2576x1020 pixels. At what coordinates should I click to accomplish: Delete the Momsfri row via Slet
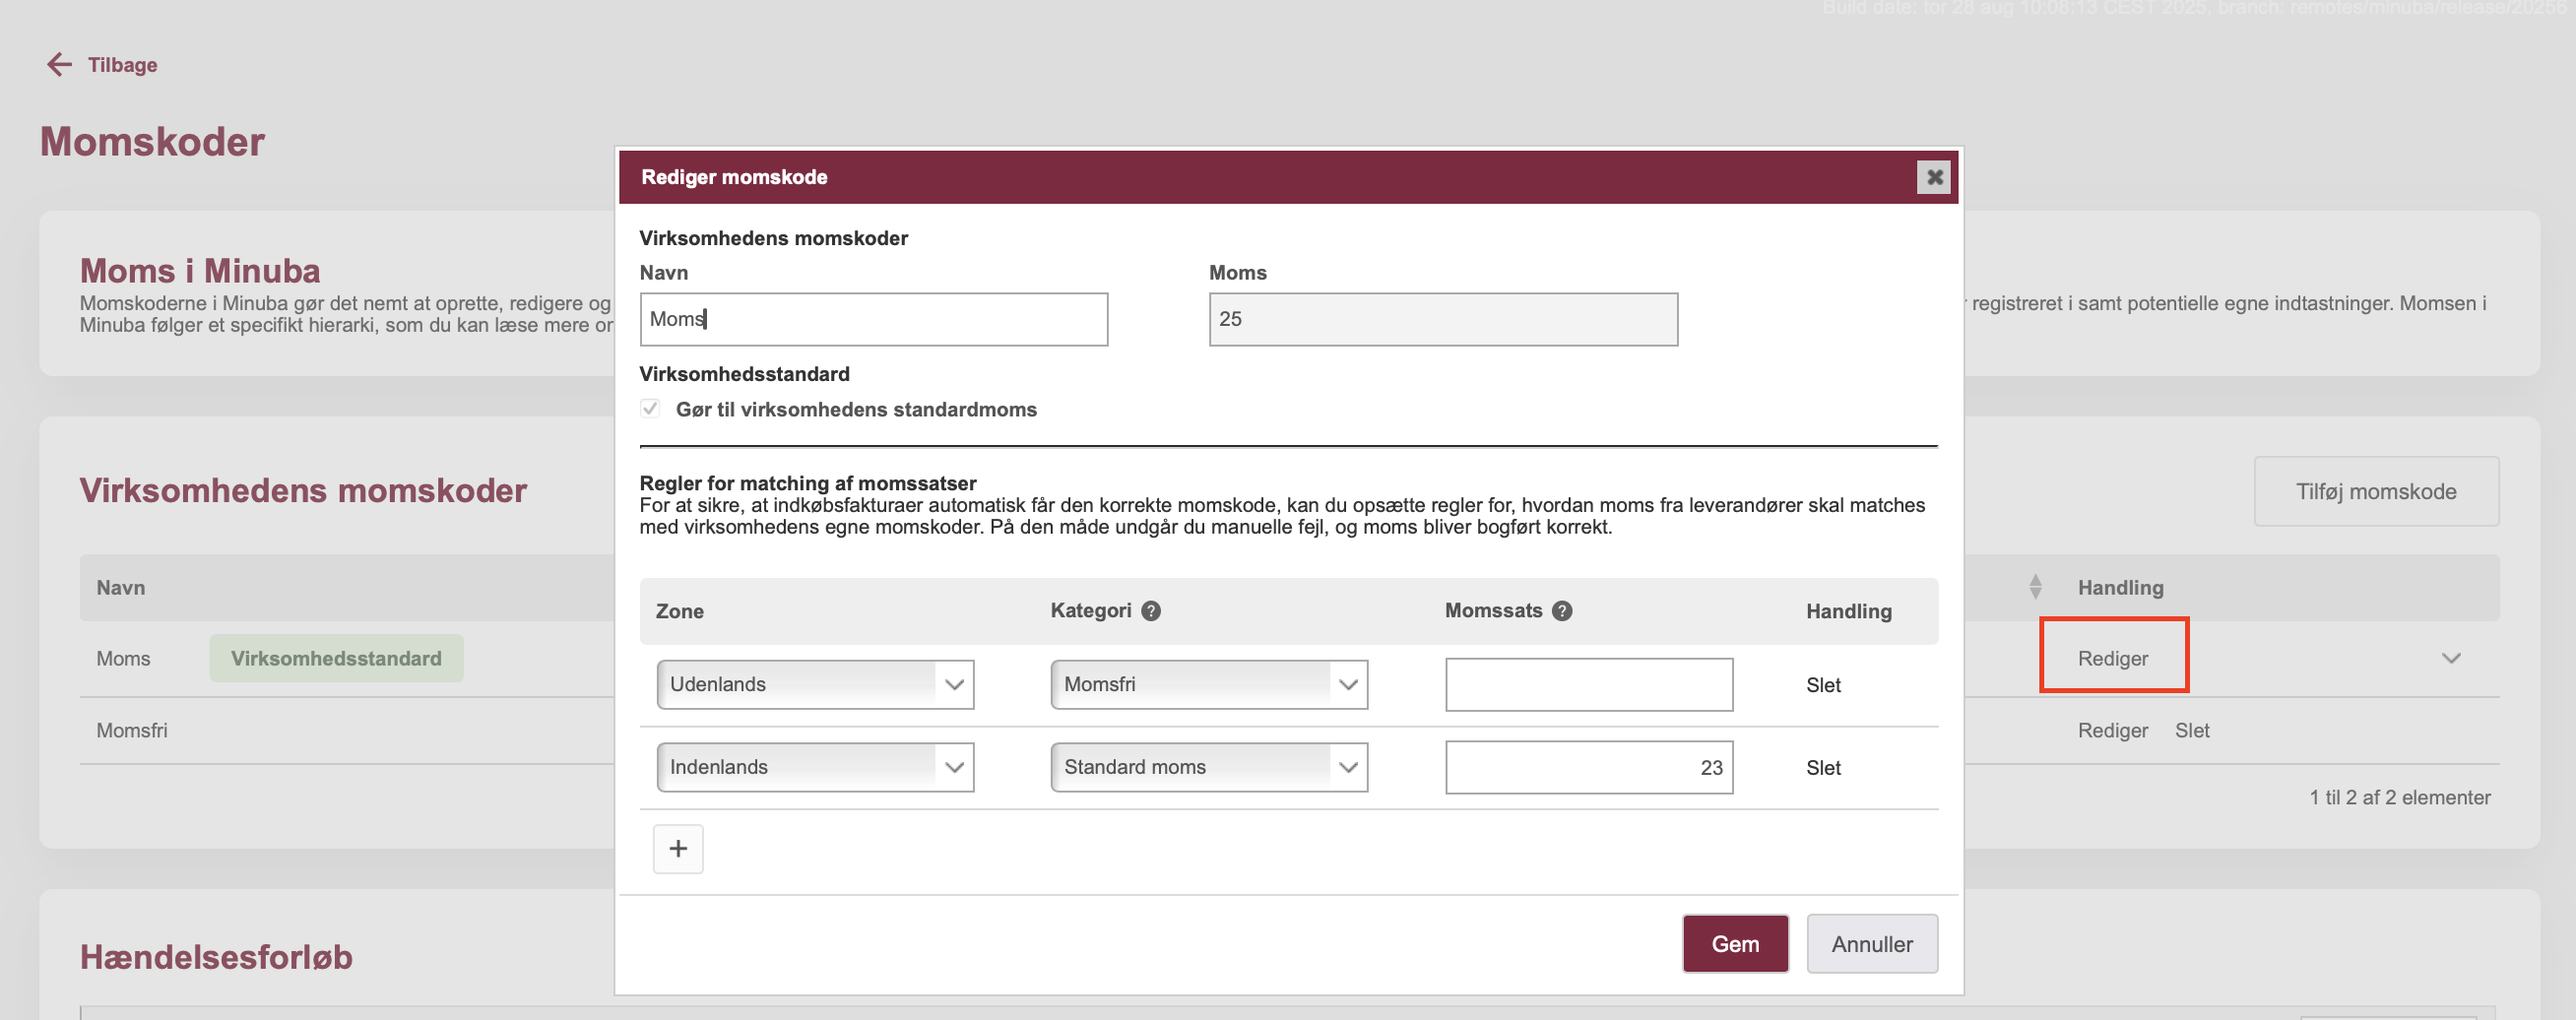(x=2192, y=730)
